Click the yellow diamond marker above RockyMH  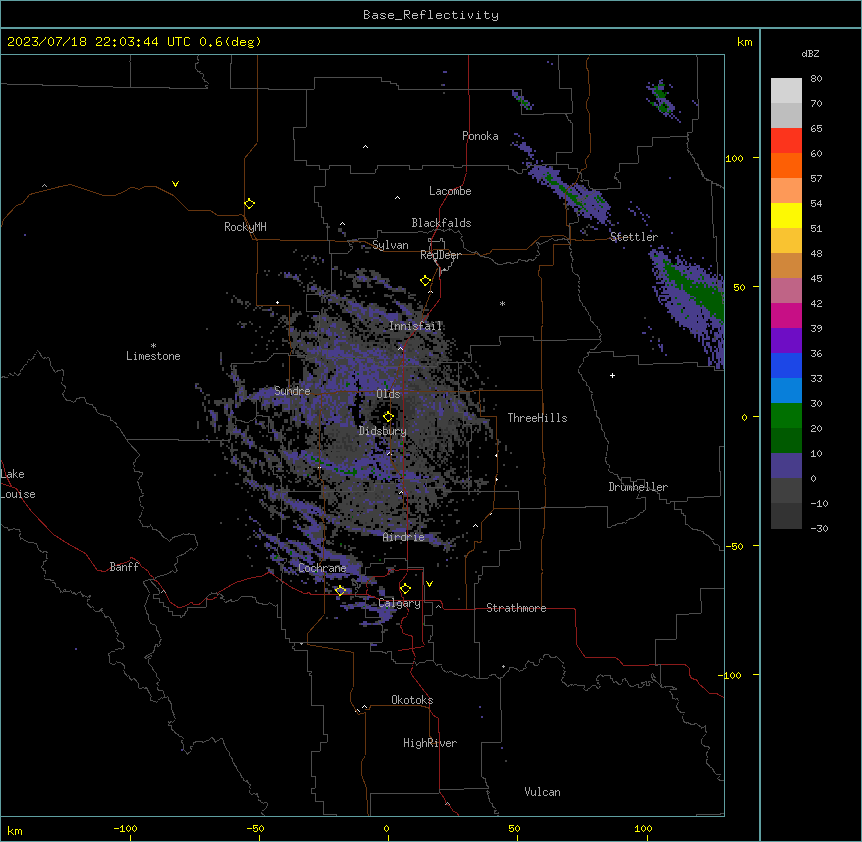250,204
